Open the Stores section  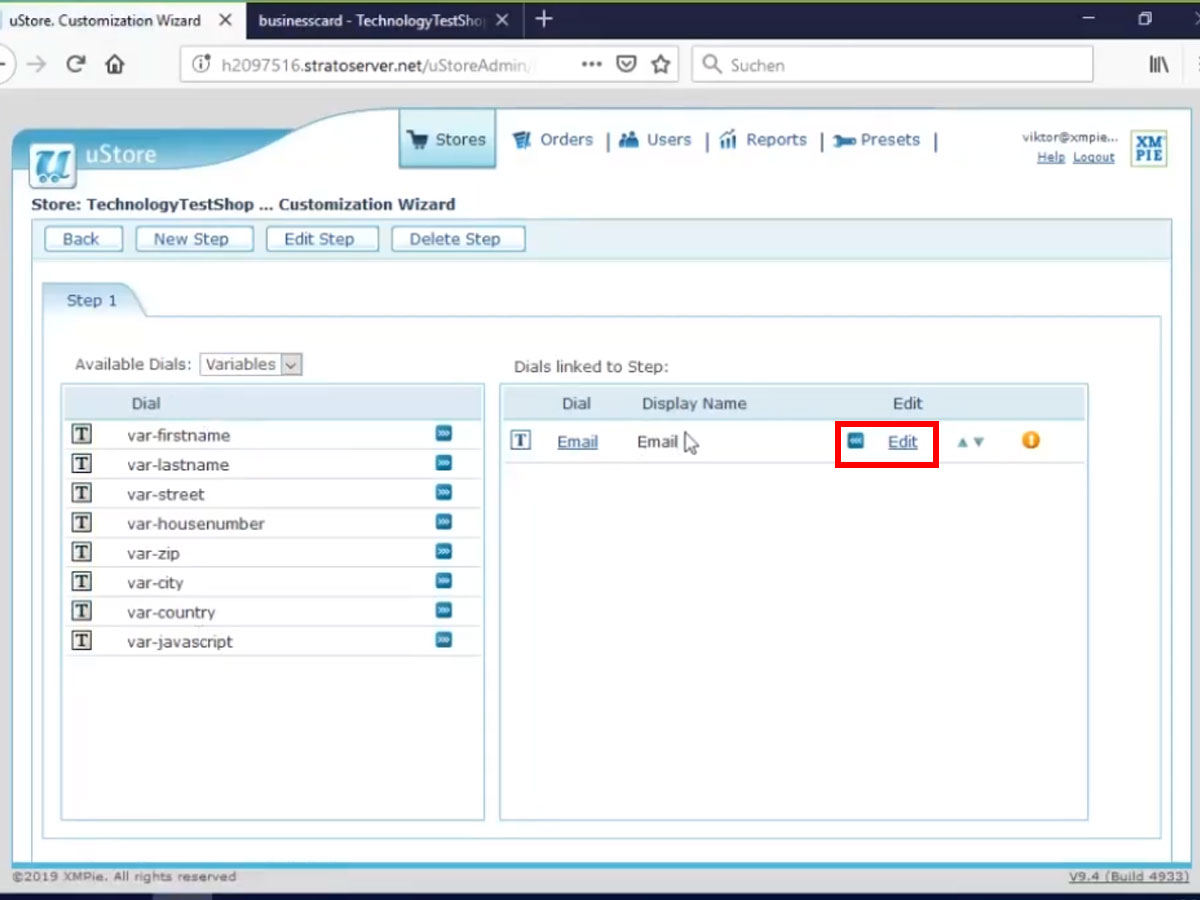[x=447, y=140]
